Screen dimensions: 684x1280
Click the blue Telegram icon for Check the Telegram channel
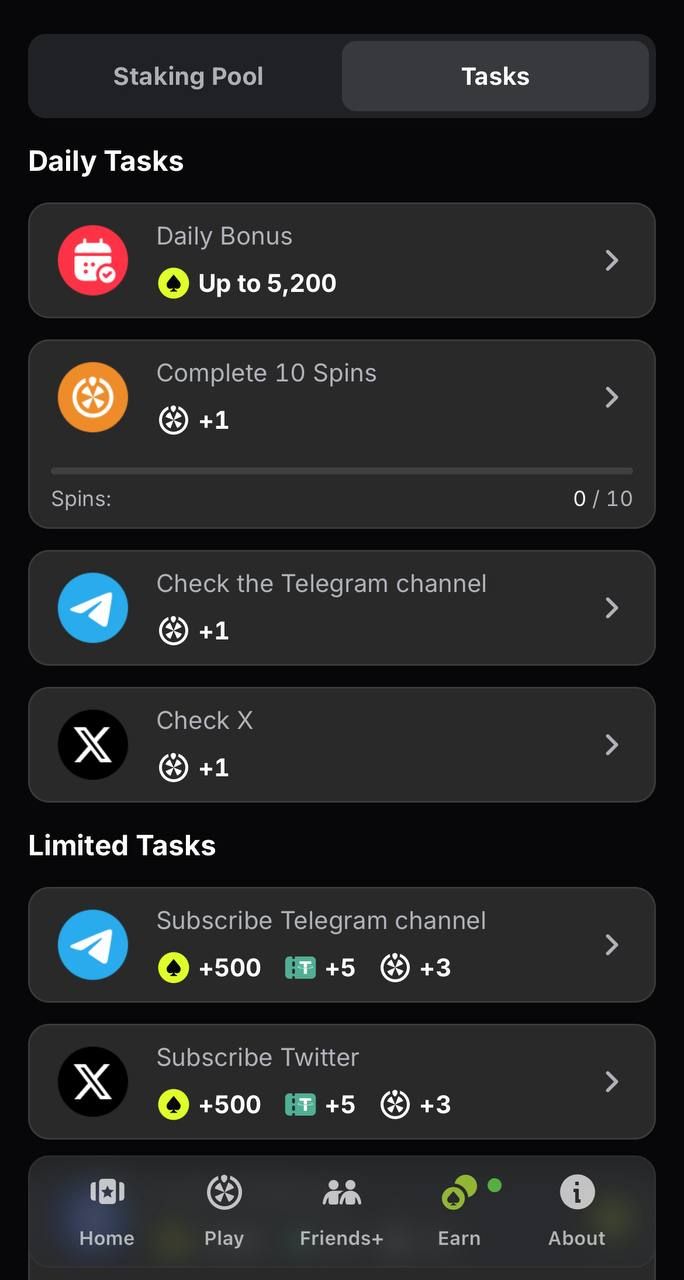click(x=93, y=607)
